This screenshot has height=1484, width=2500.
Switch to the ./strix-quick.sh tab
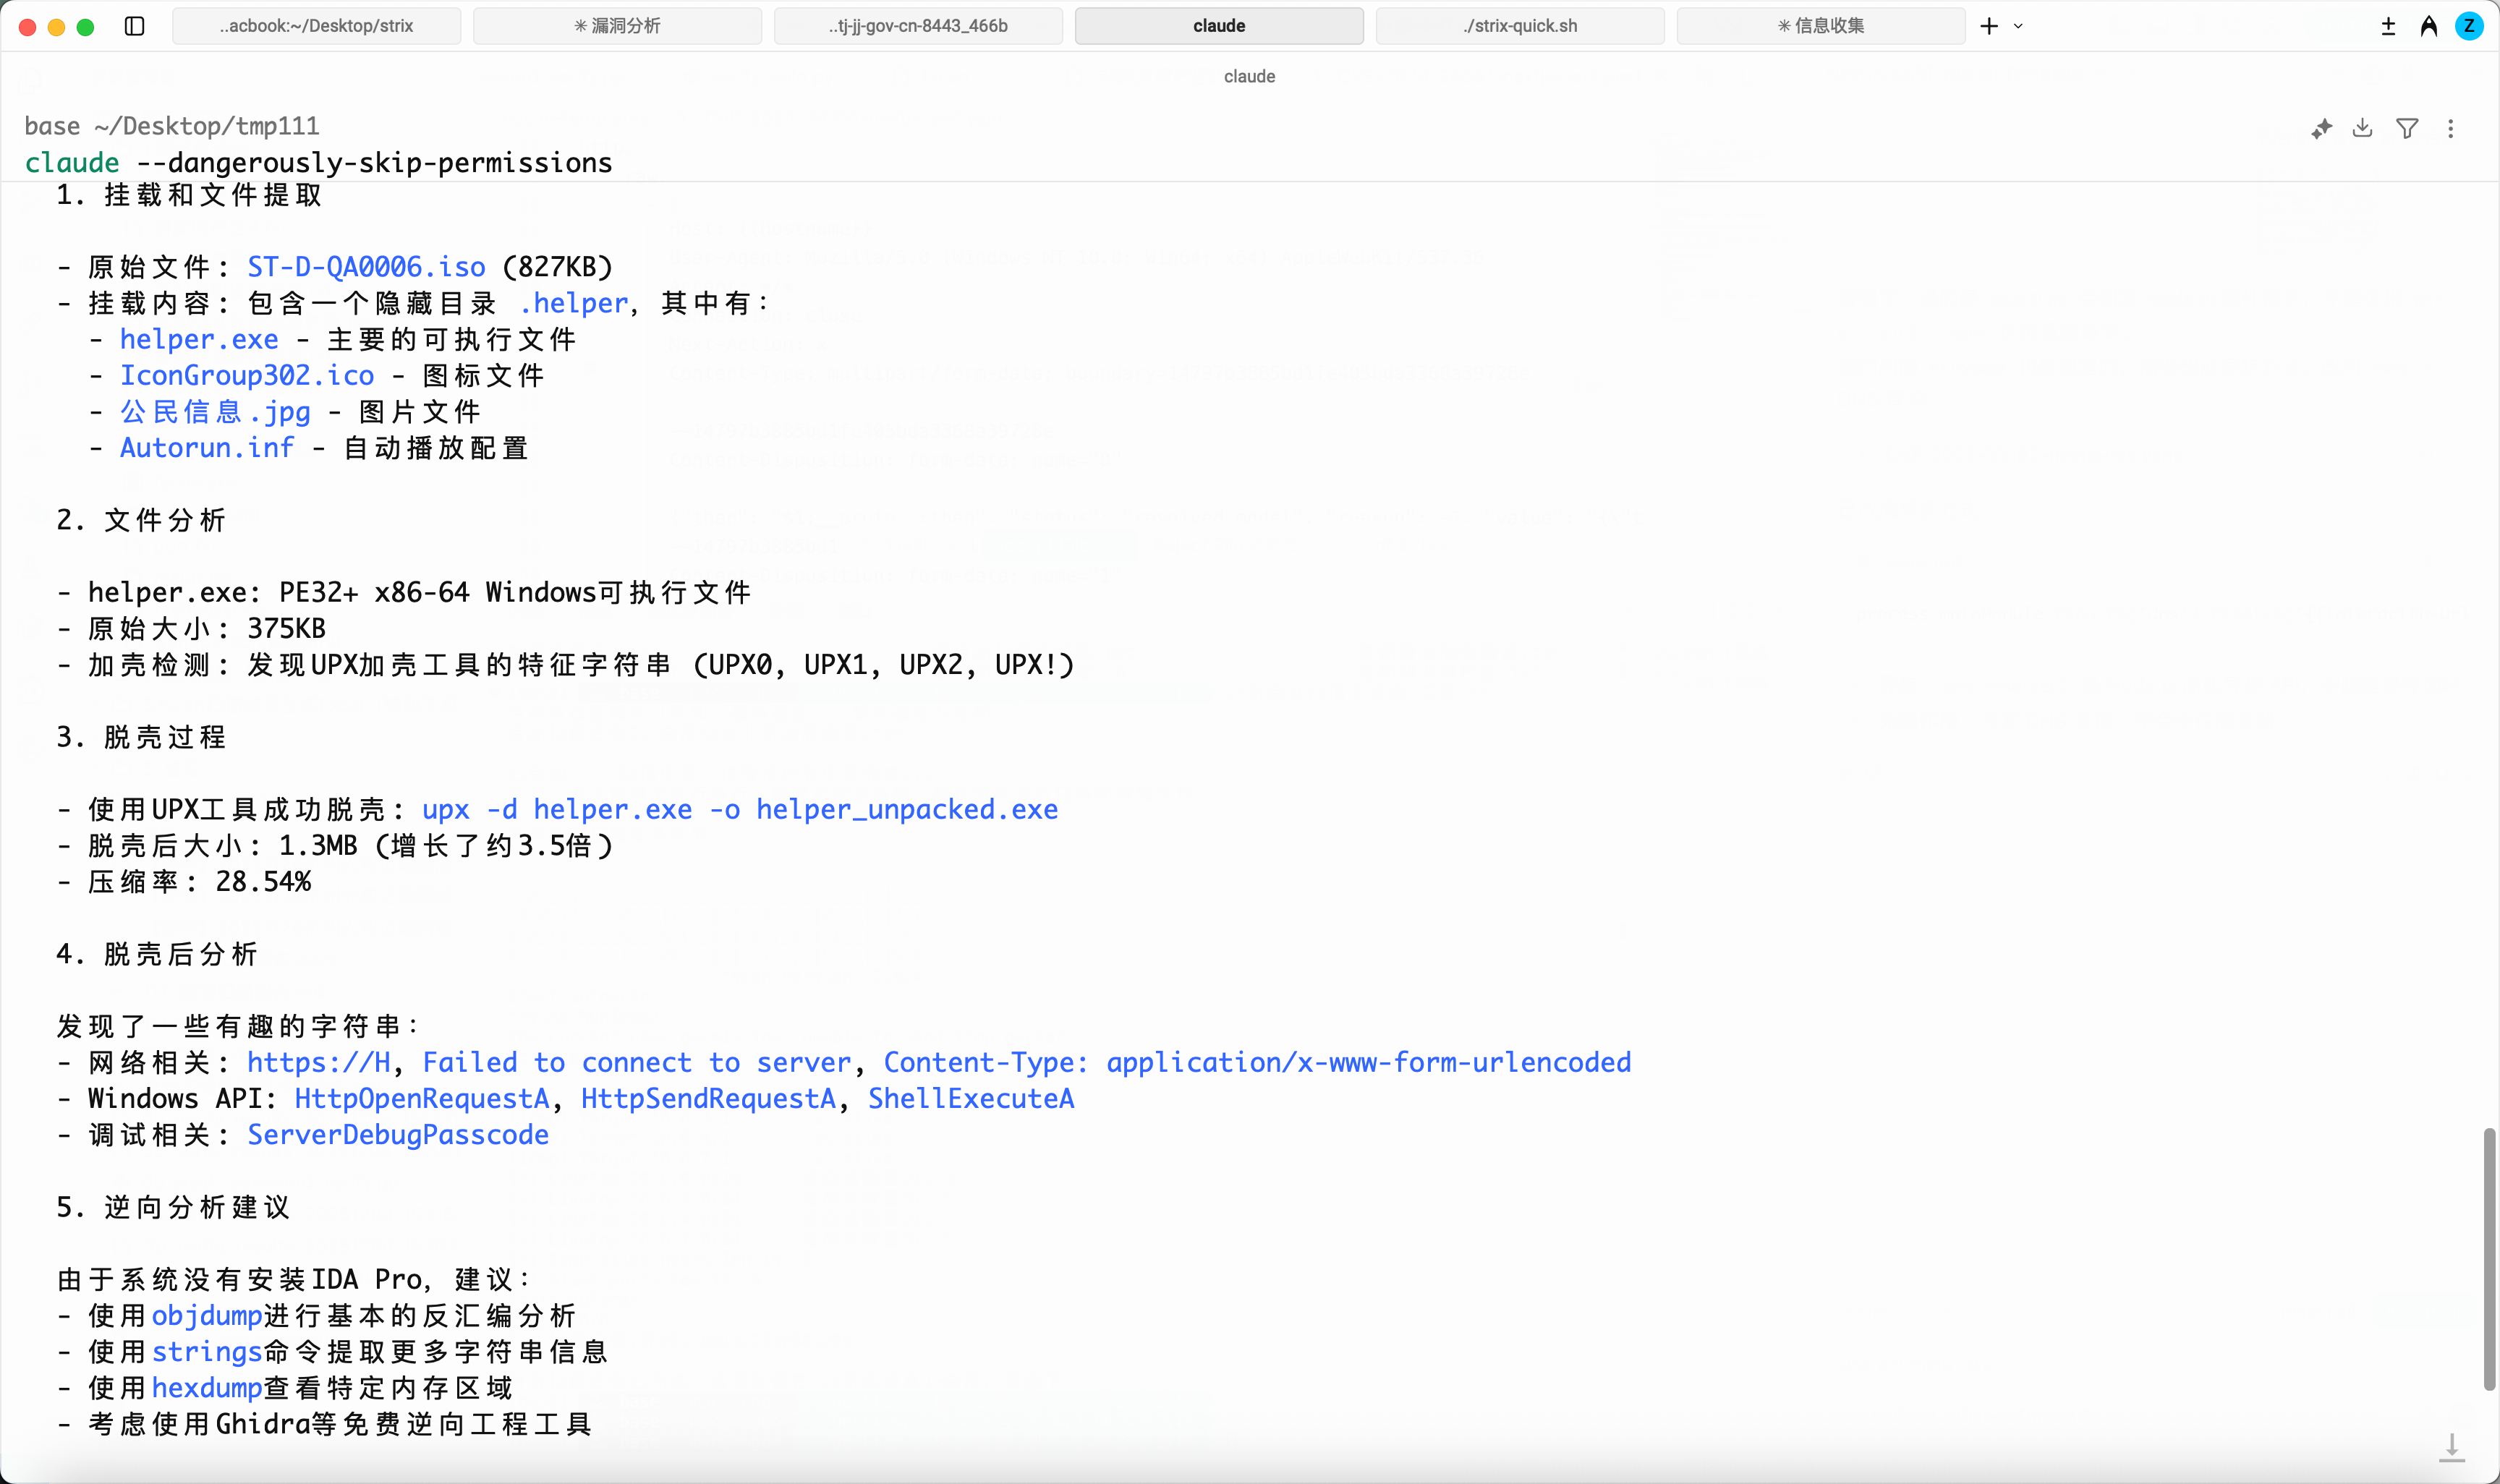(1519, 26)
